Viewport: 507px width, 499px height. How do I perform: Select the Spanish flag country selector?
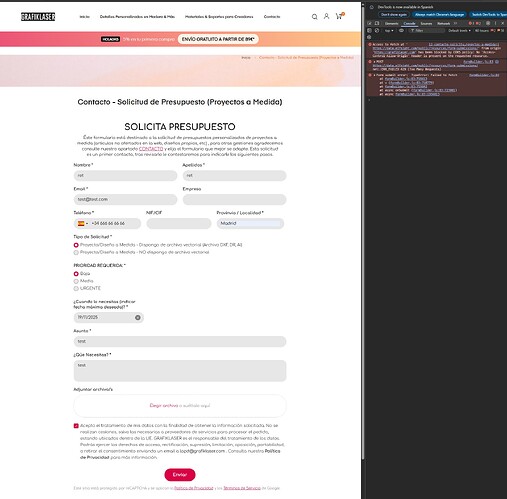pyautogui.click(x=83, y=223)
